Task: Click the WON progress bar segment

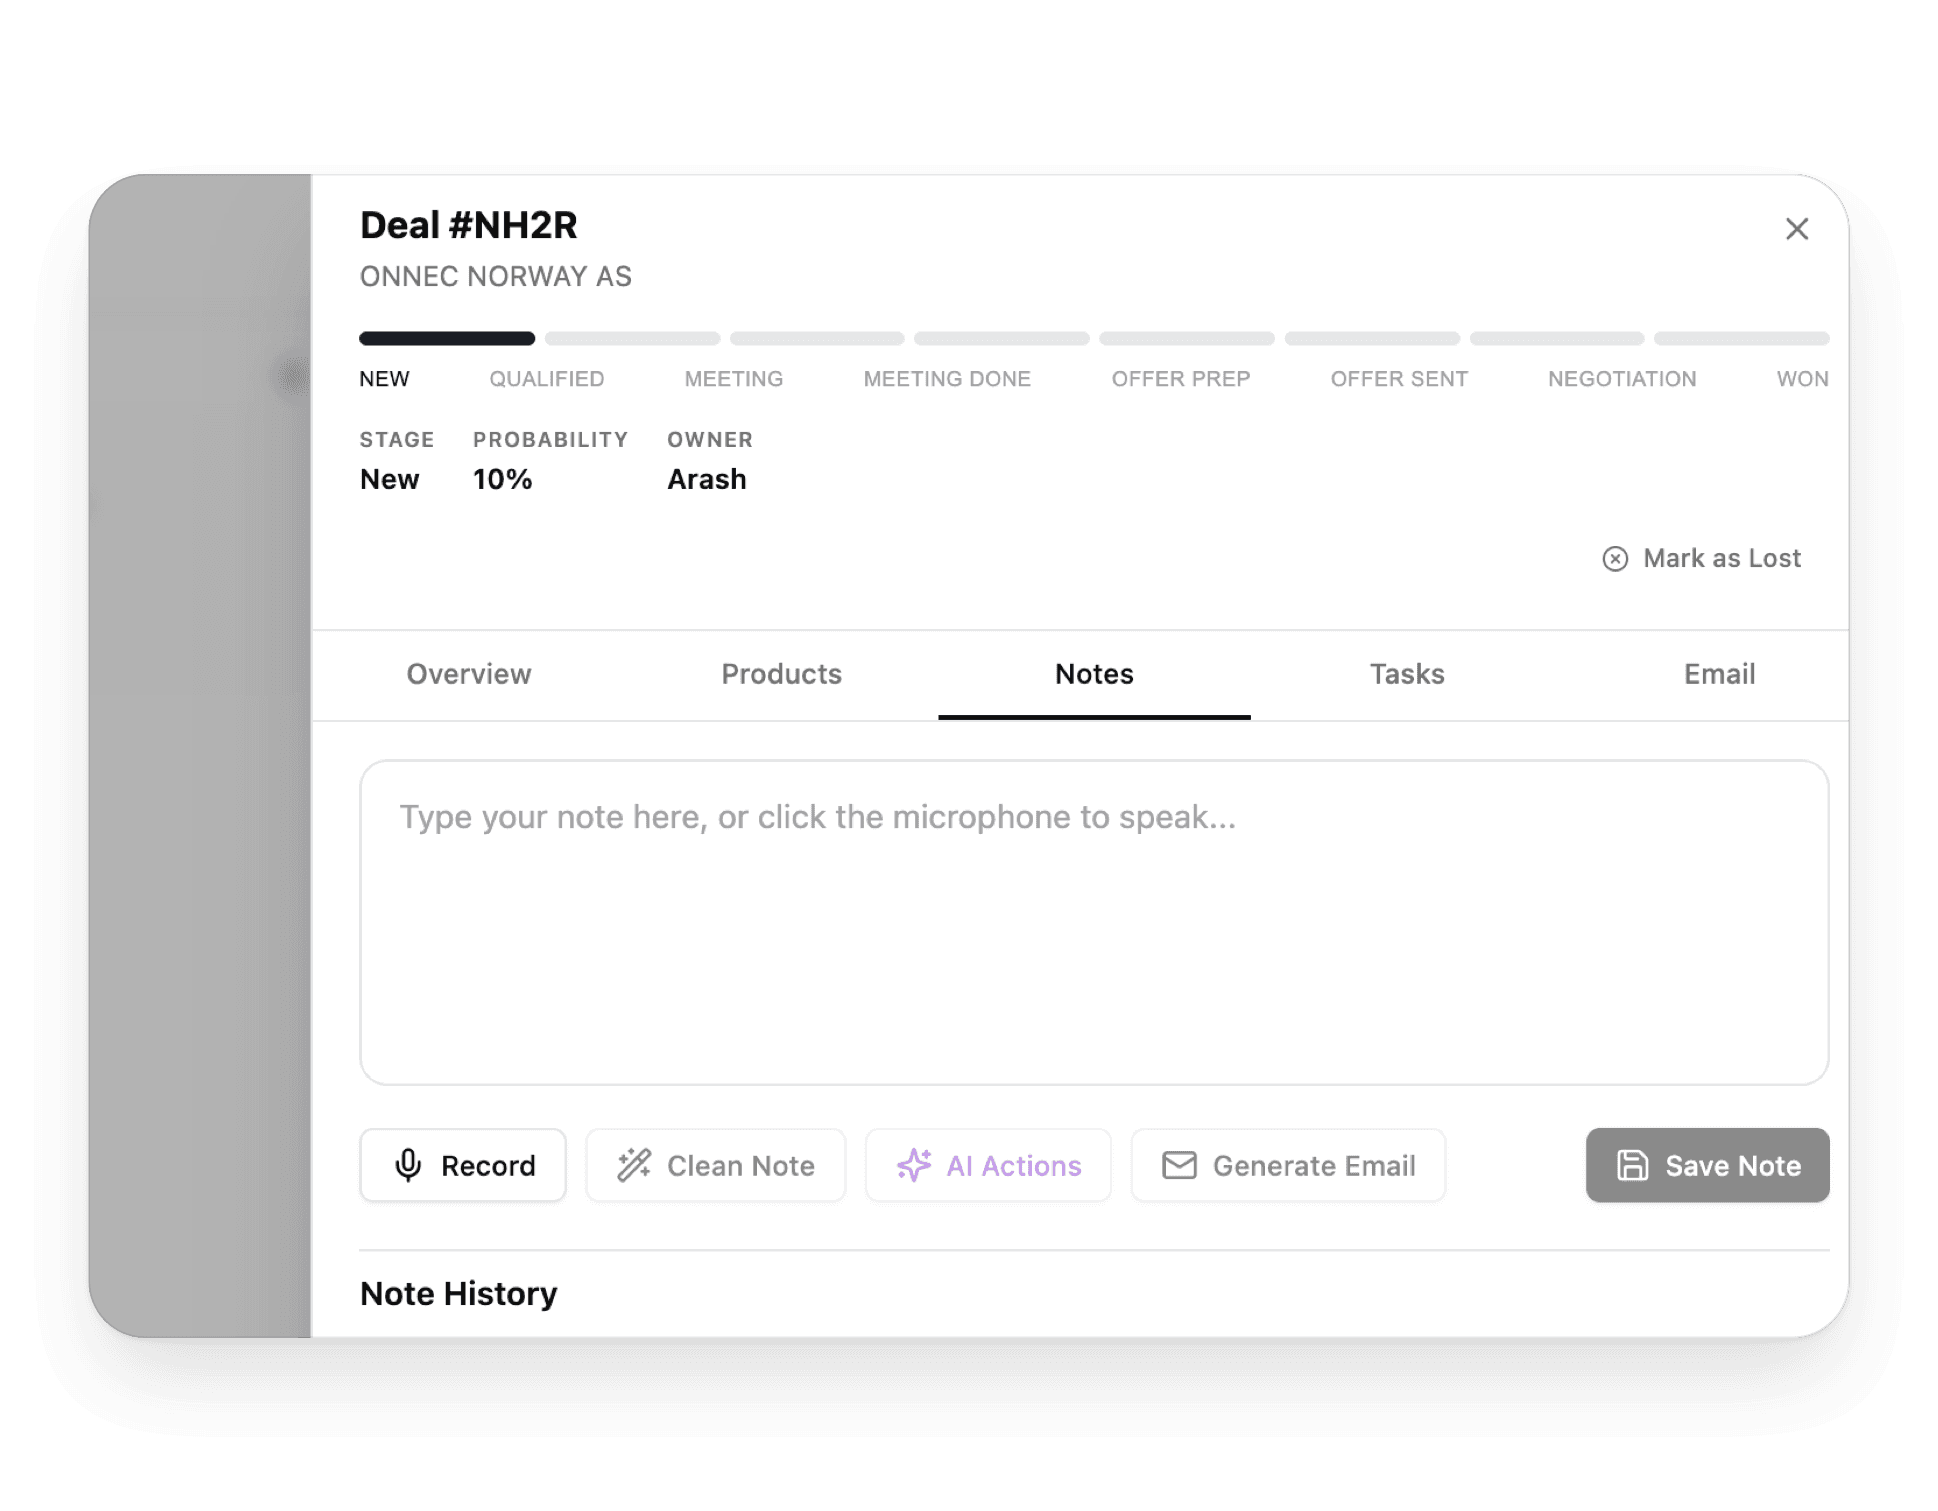Action: 1742,339
